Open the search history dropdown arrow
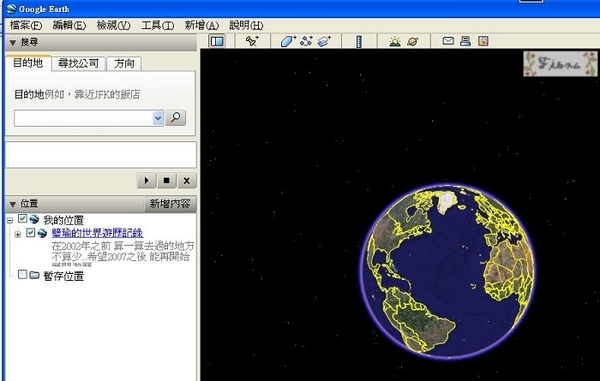 pyautogui.click(x=158, y=118)
